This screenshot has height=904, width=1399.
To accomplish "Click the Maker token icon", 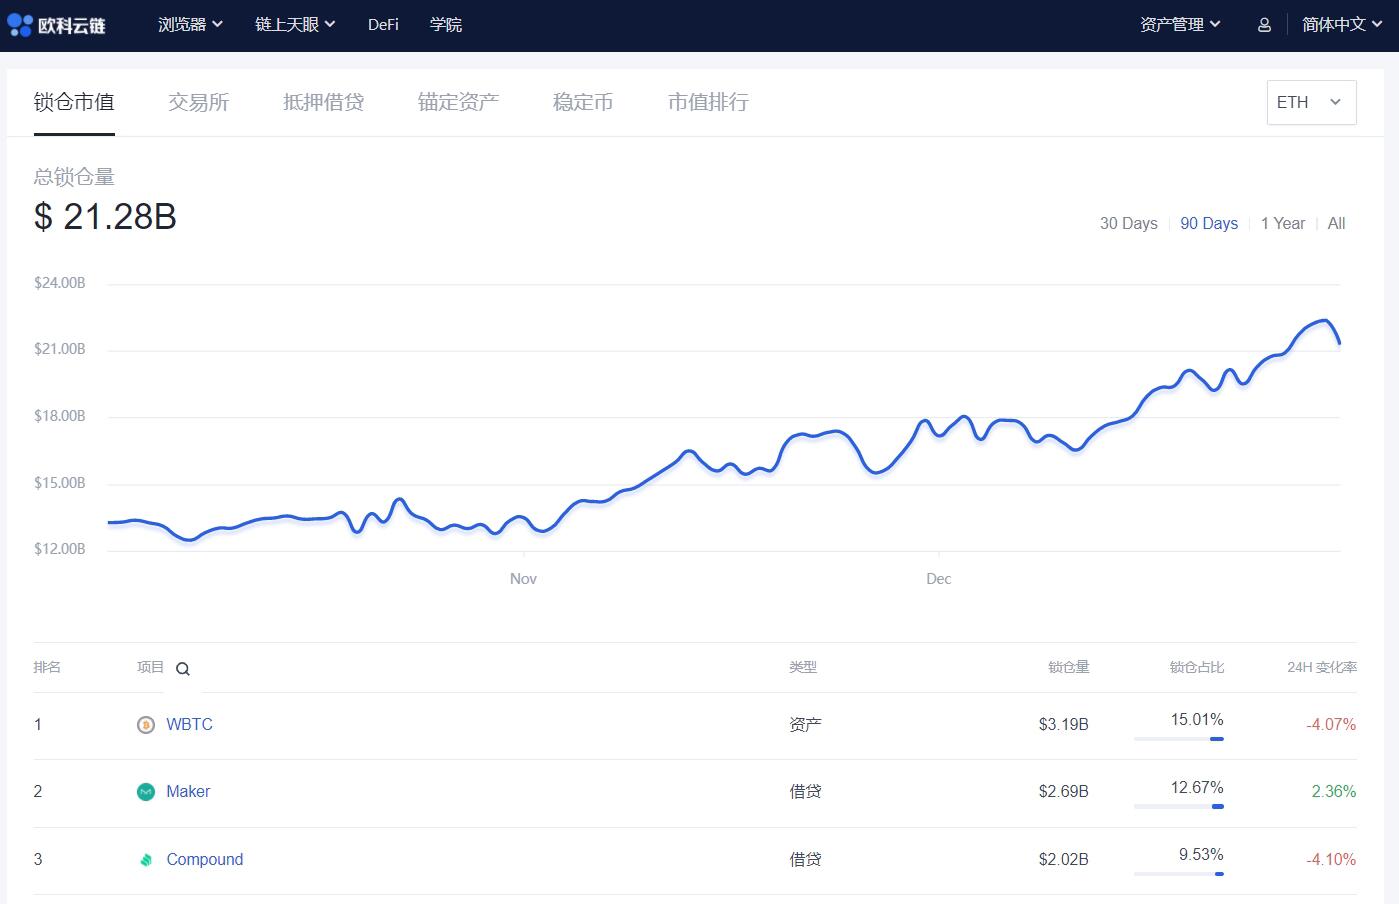I will (x=145, y=791).
